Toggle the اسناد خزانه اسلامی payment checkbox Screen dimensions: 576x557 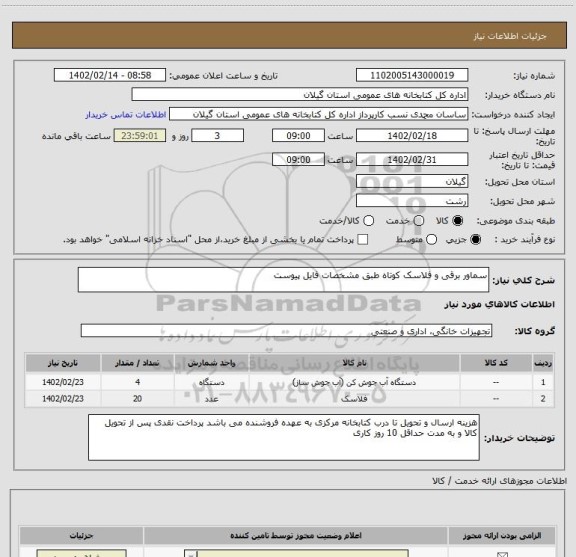pos(363,240)
